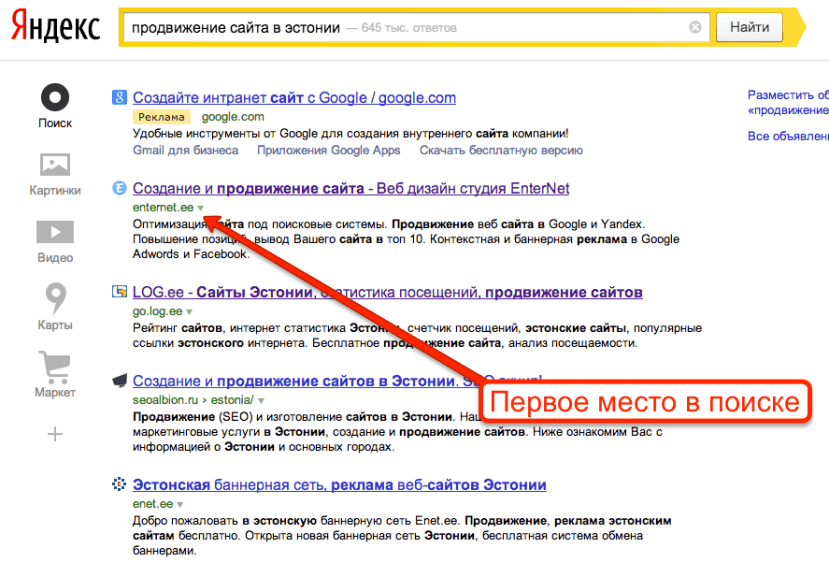Viewport: 829px width, 577px height.
Task: Click the Найти search button
Action: (749, 27)
